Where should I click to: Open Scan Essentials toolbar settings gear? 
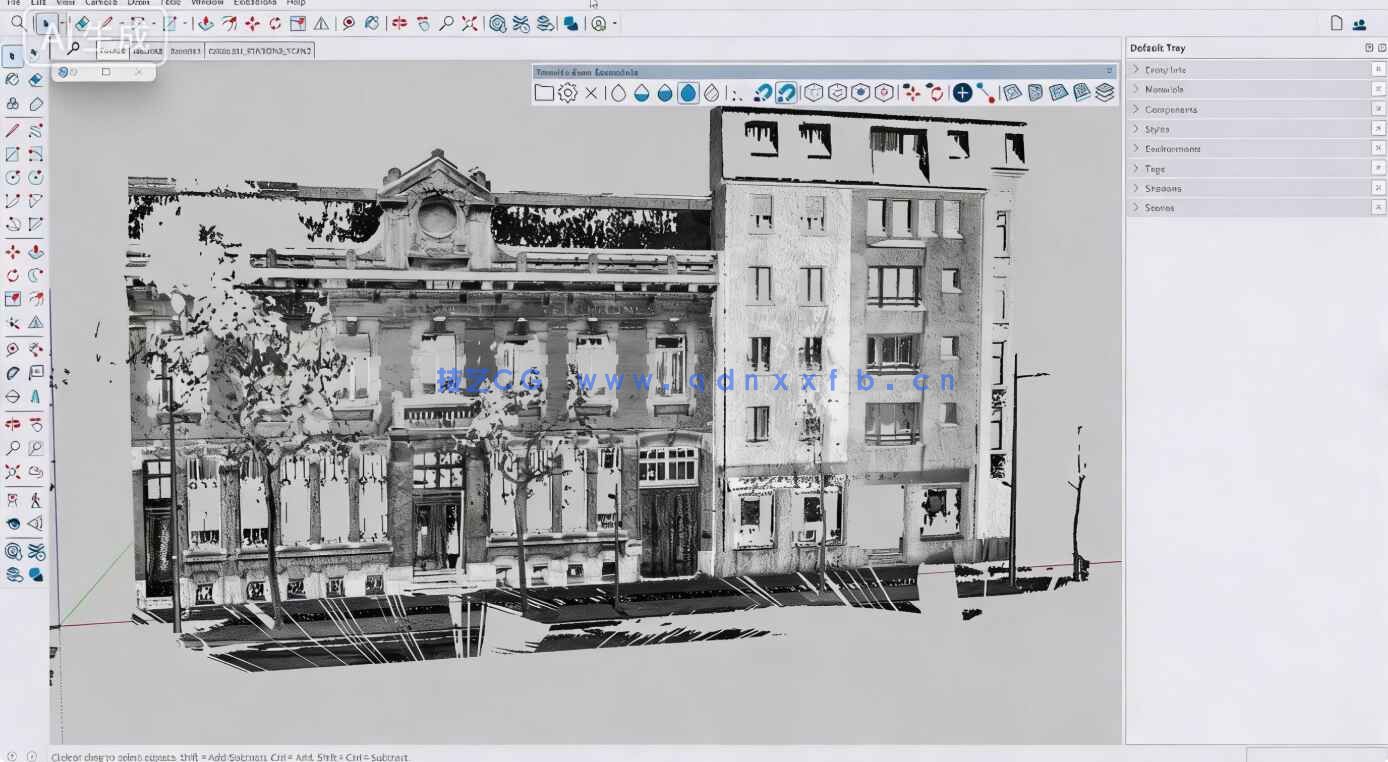(x=567, y=92)
